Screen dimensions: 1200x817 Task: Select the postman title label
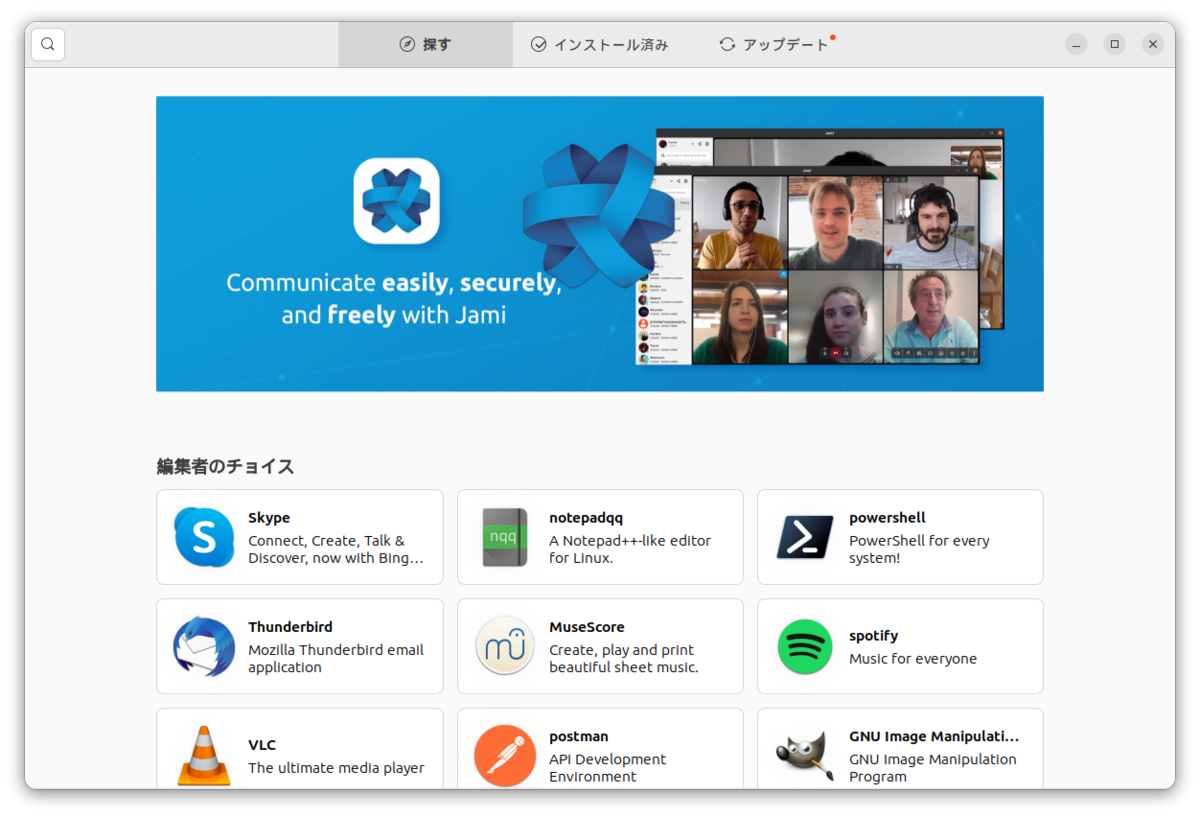[579, 736]
